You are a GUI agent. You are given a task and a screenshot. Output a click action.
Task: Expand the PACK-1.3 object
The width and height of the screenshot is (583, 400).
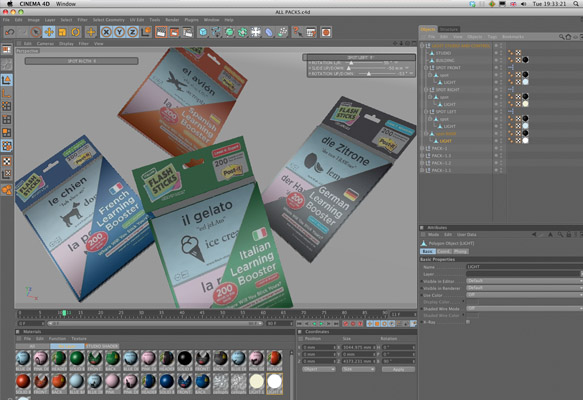pyautogui.click(x=422, y=156)
